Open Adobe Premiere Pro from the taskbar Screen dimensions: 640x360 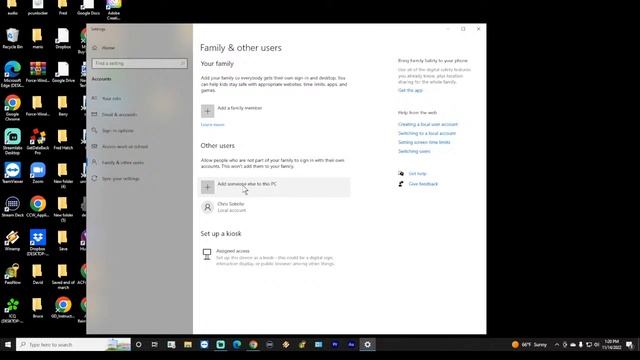coord(335,344)
